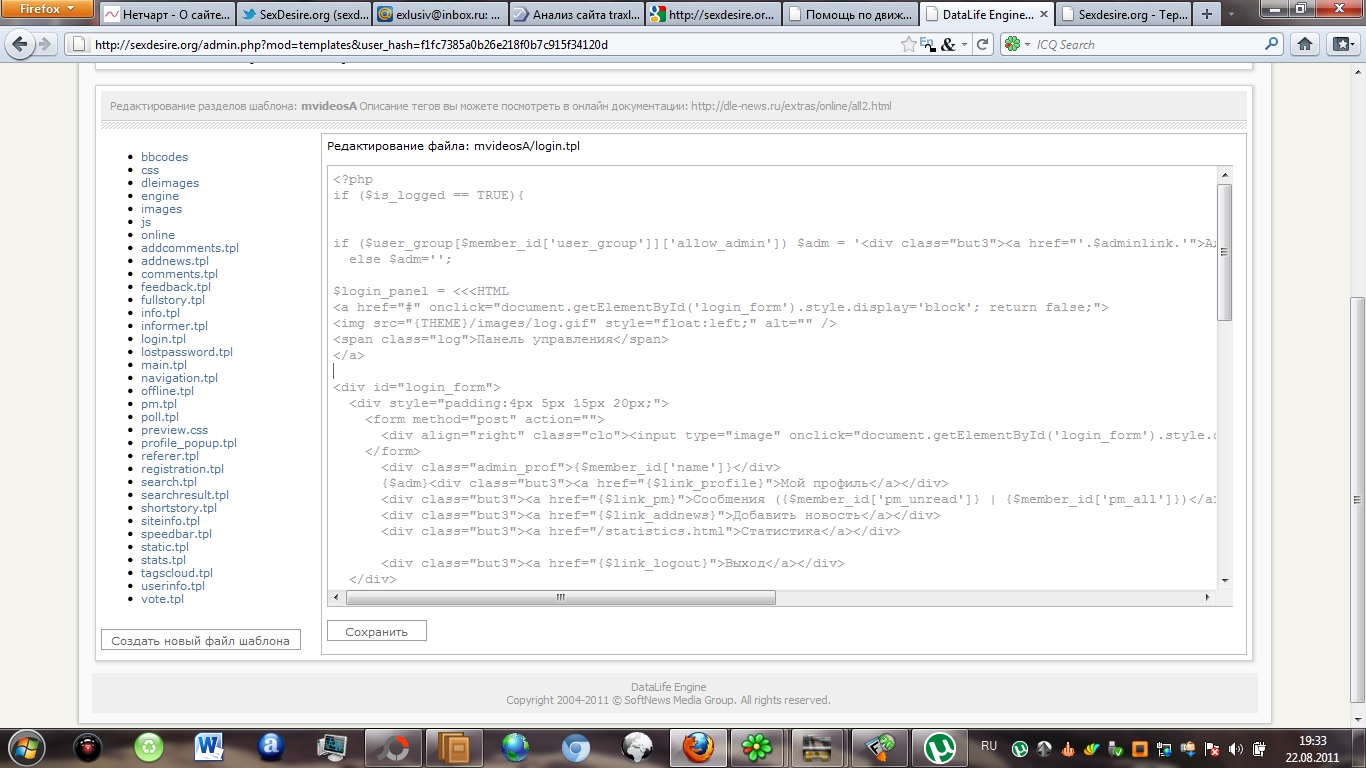Open the bookmarks menu button

(x=1341, y=44)
